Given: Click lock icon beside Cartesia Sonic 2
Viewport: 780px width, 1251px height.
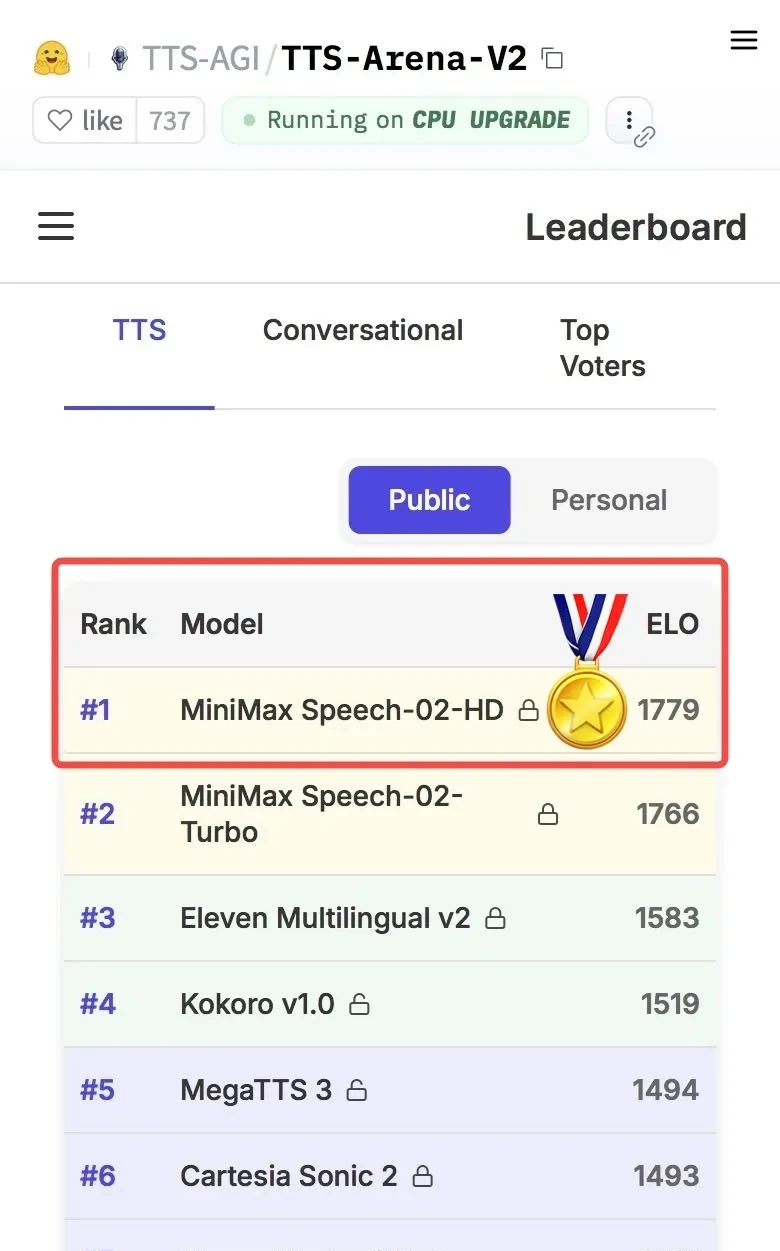Looking at the screenshot, I should [x=423, y=1177].
